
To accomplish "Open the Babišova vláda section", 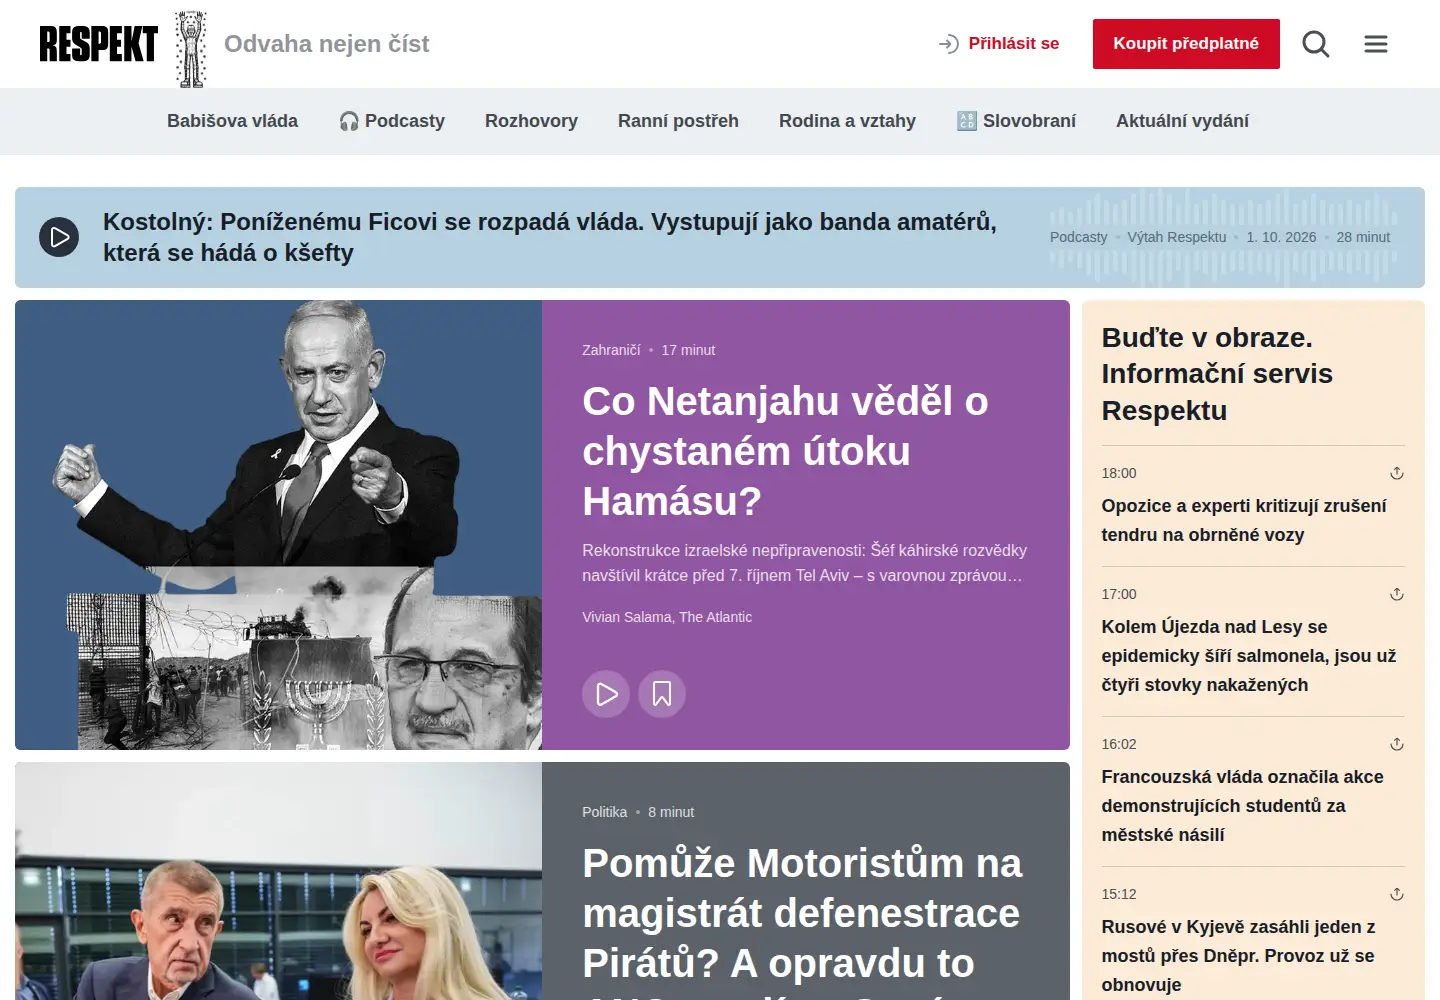I will 232,121.
